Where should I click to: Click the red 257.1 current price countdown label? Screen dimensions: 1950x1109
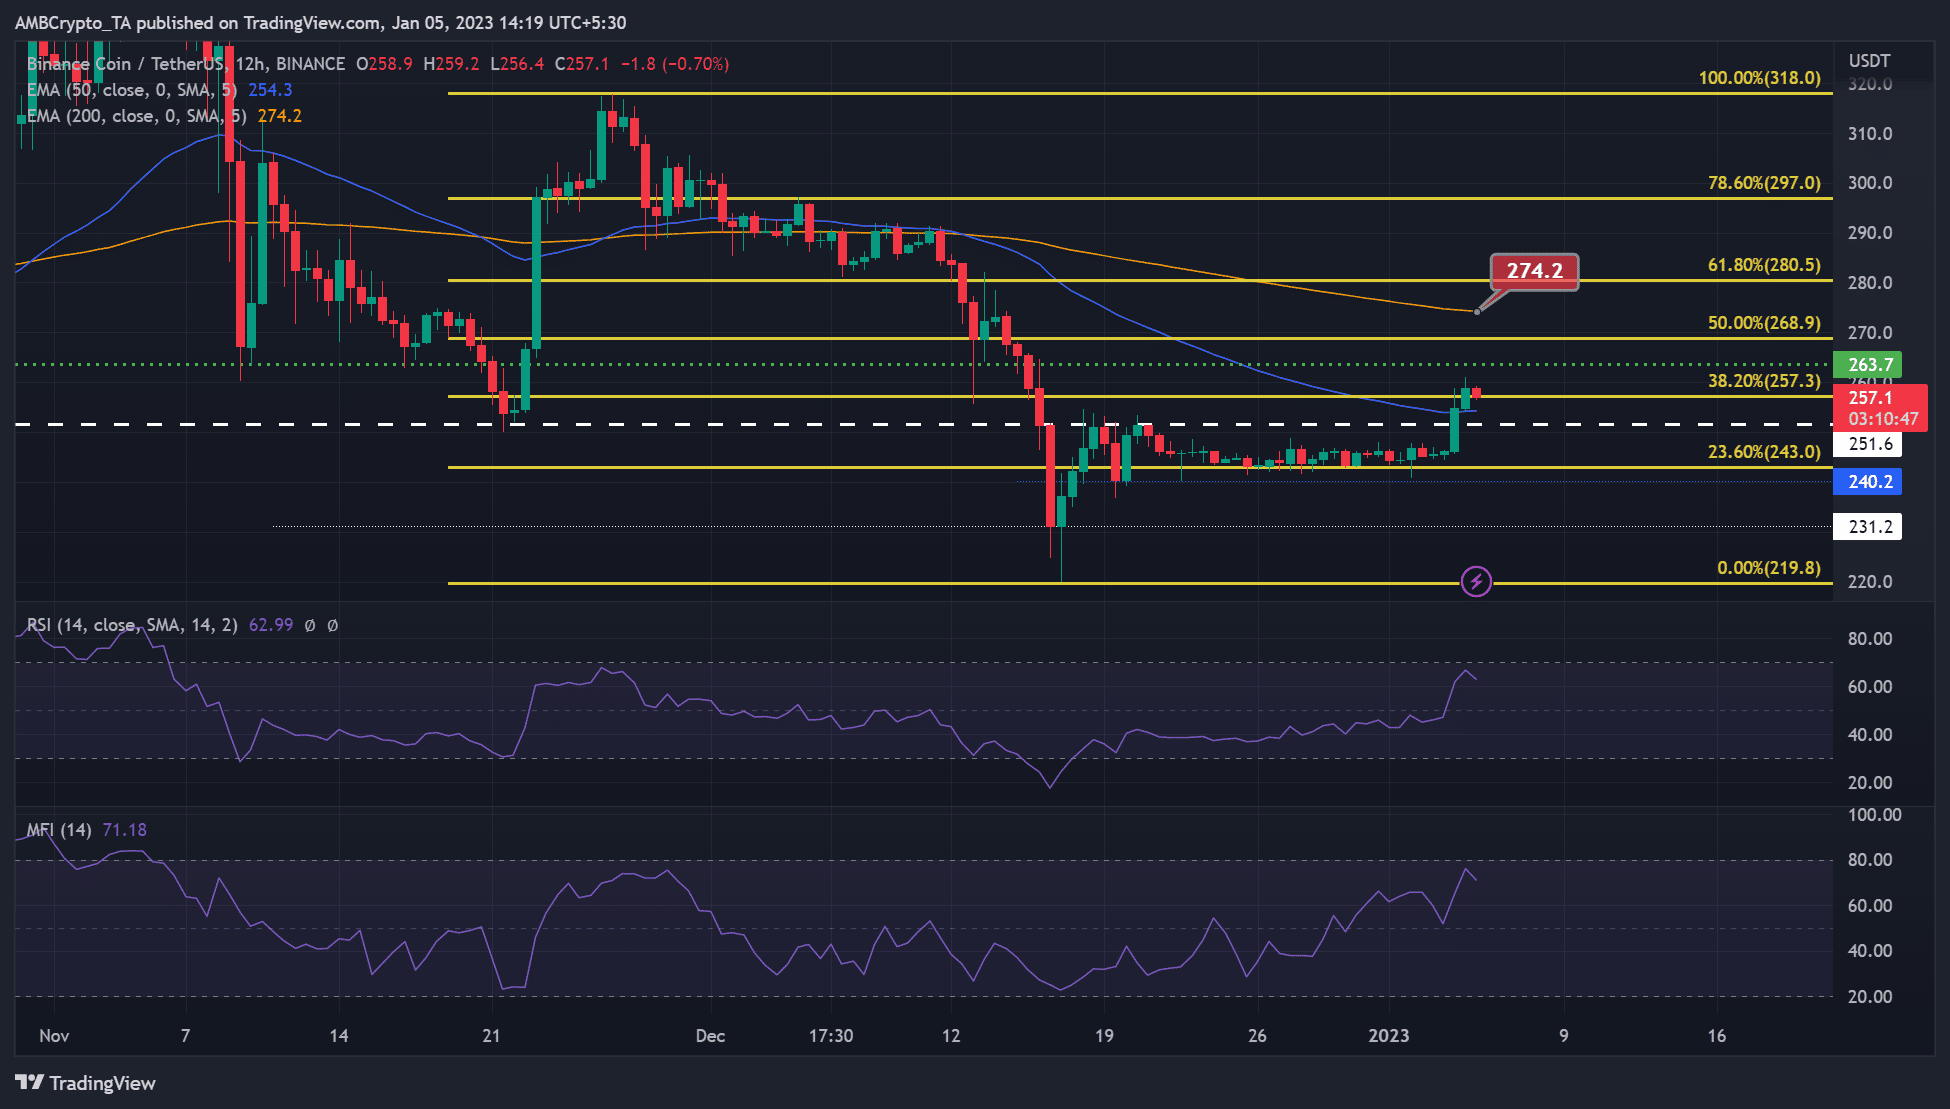click(x=1880, y=408)
